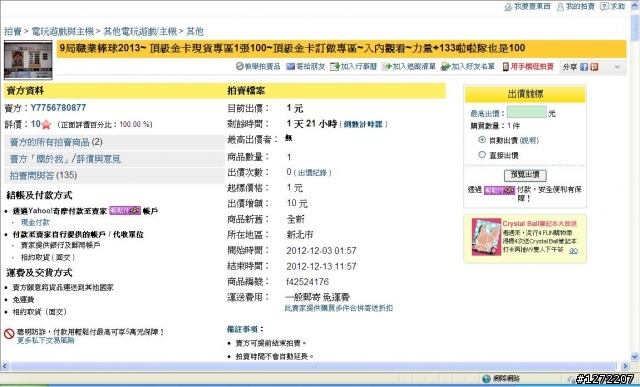
Task: Click the location value 新北市
Action: [x=300, y=235]
